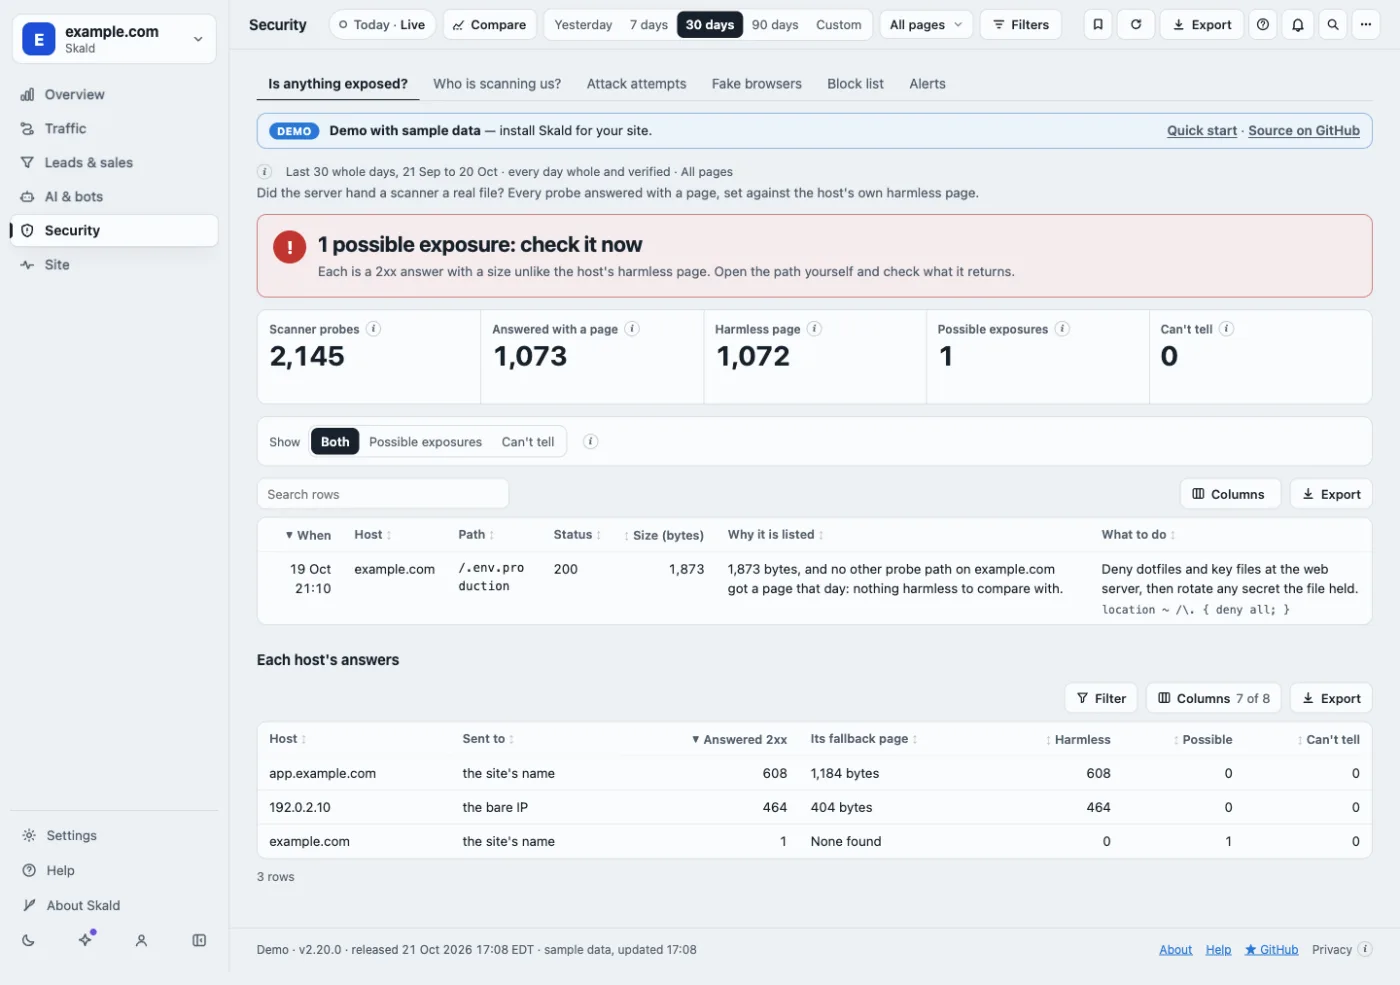Click info icon next to Show filter
Image resolution: width=1400 pixels, height=985 pixels.
591,441
